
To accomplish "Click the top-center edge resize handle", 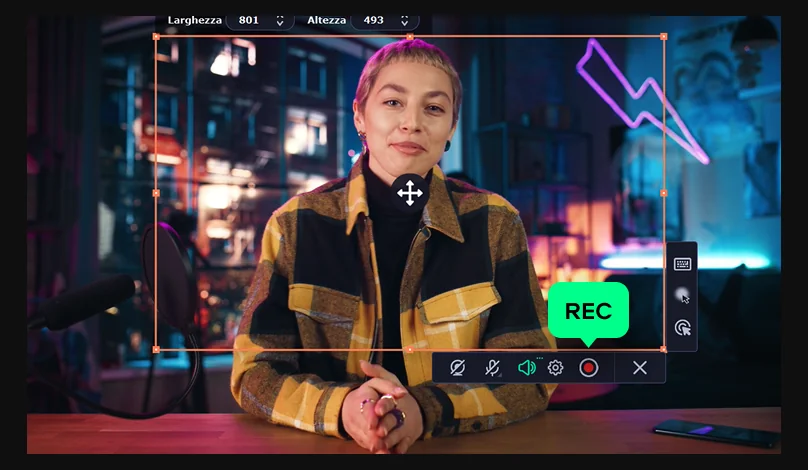I will click(x=410, y=37).
